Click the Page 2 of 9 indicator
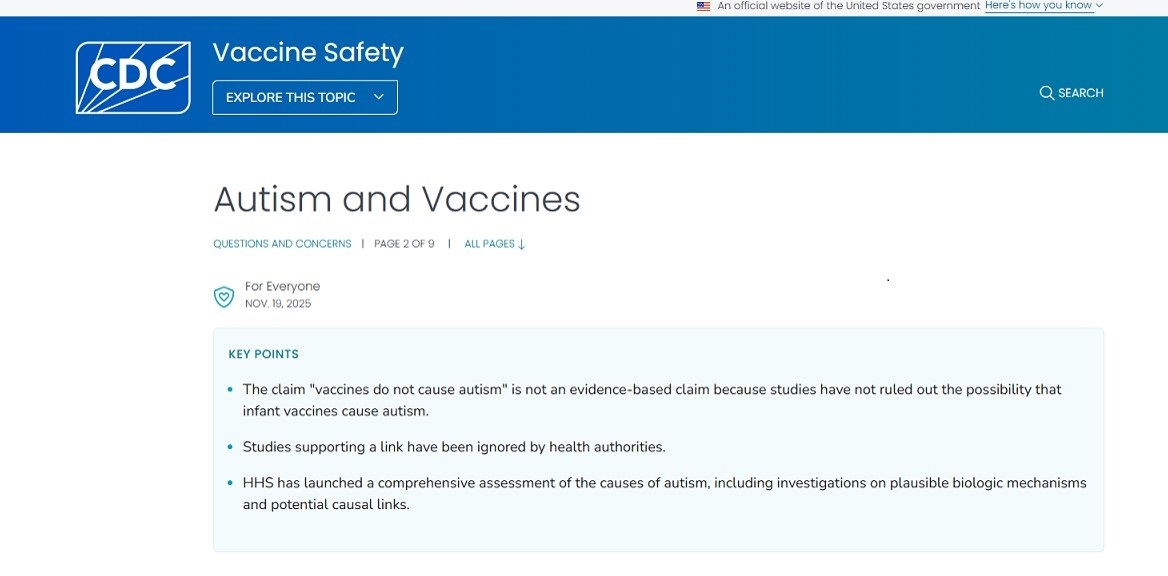 pyautogui.click(x=404, y=244)
